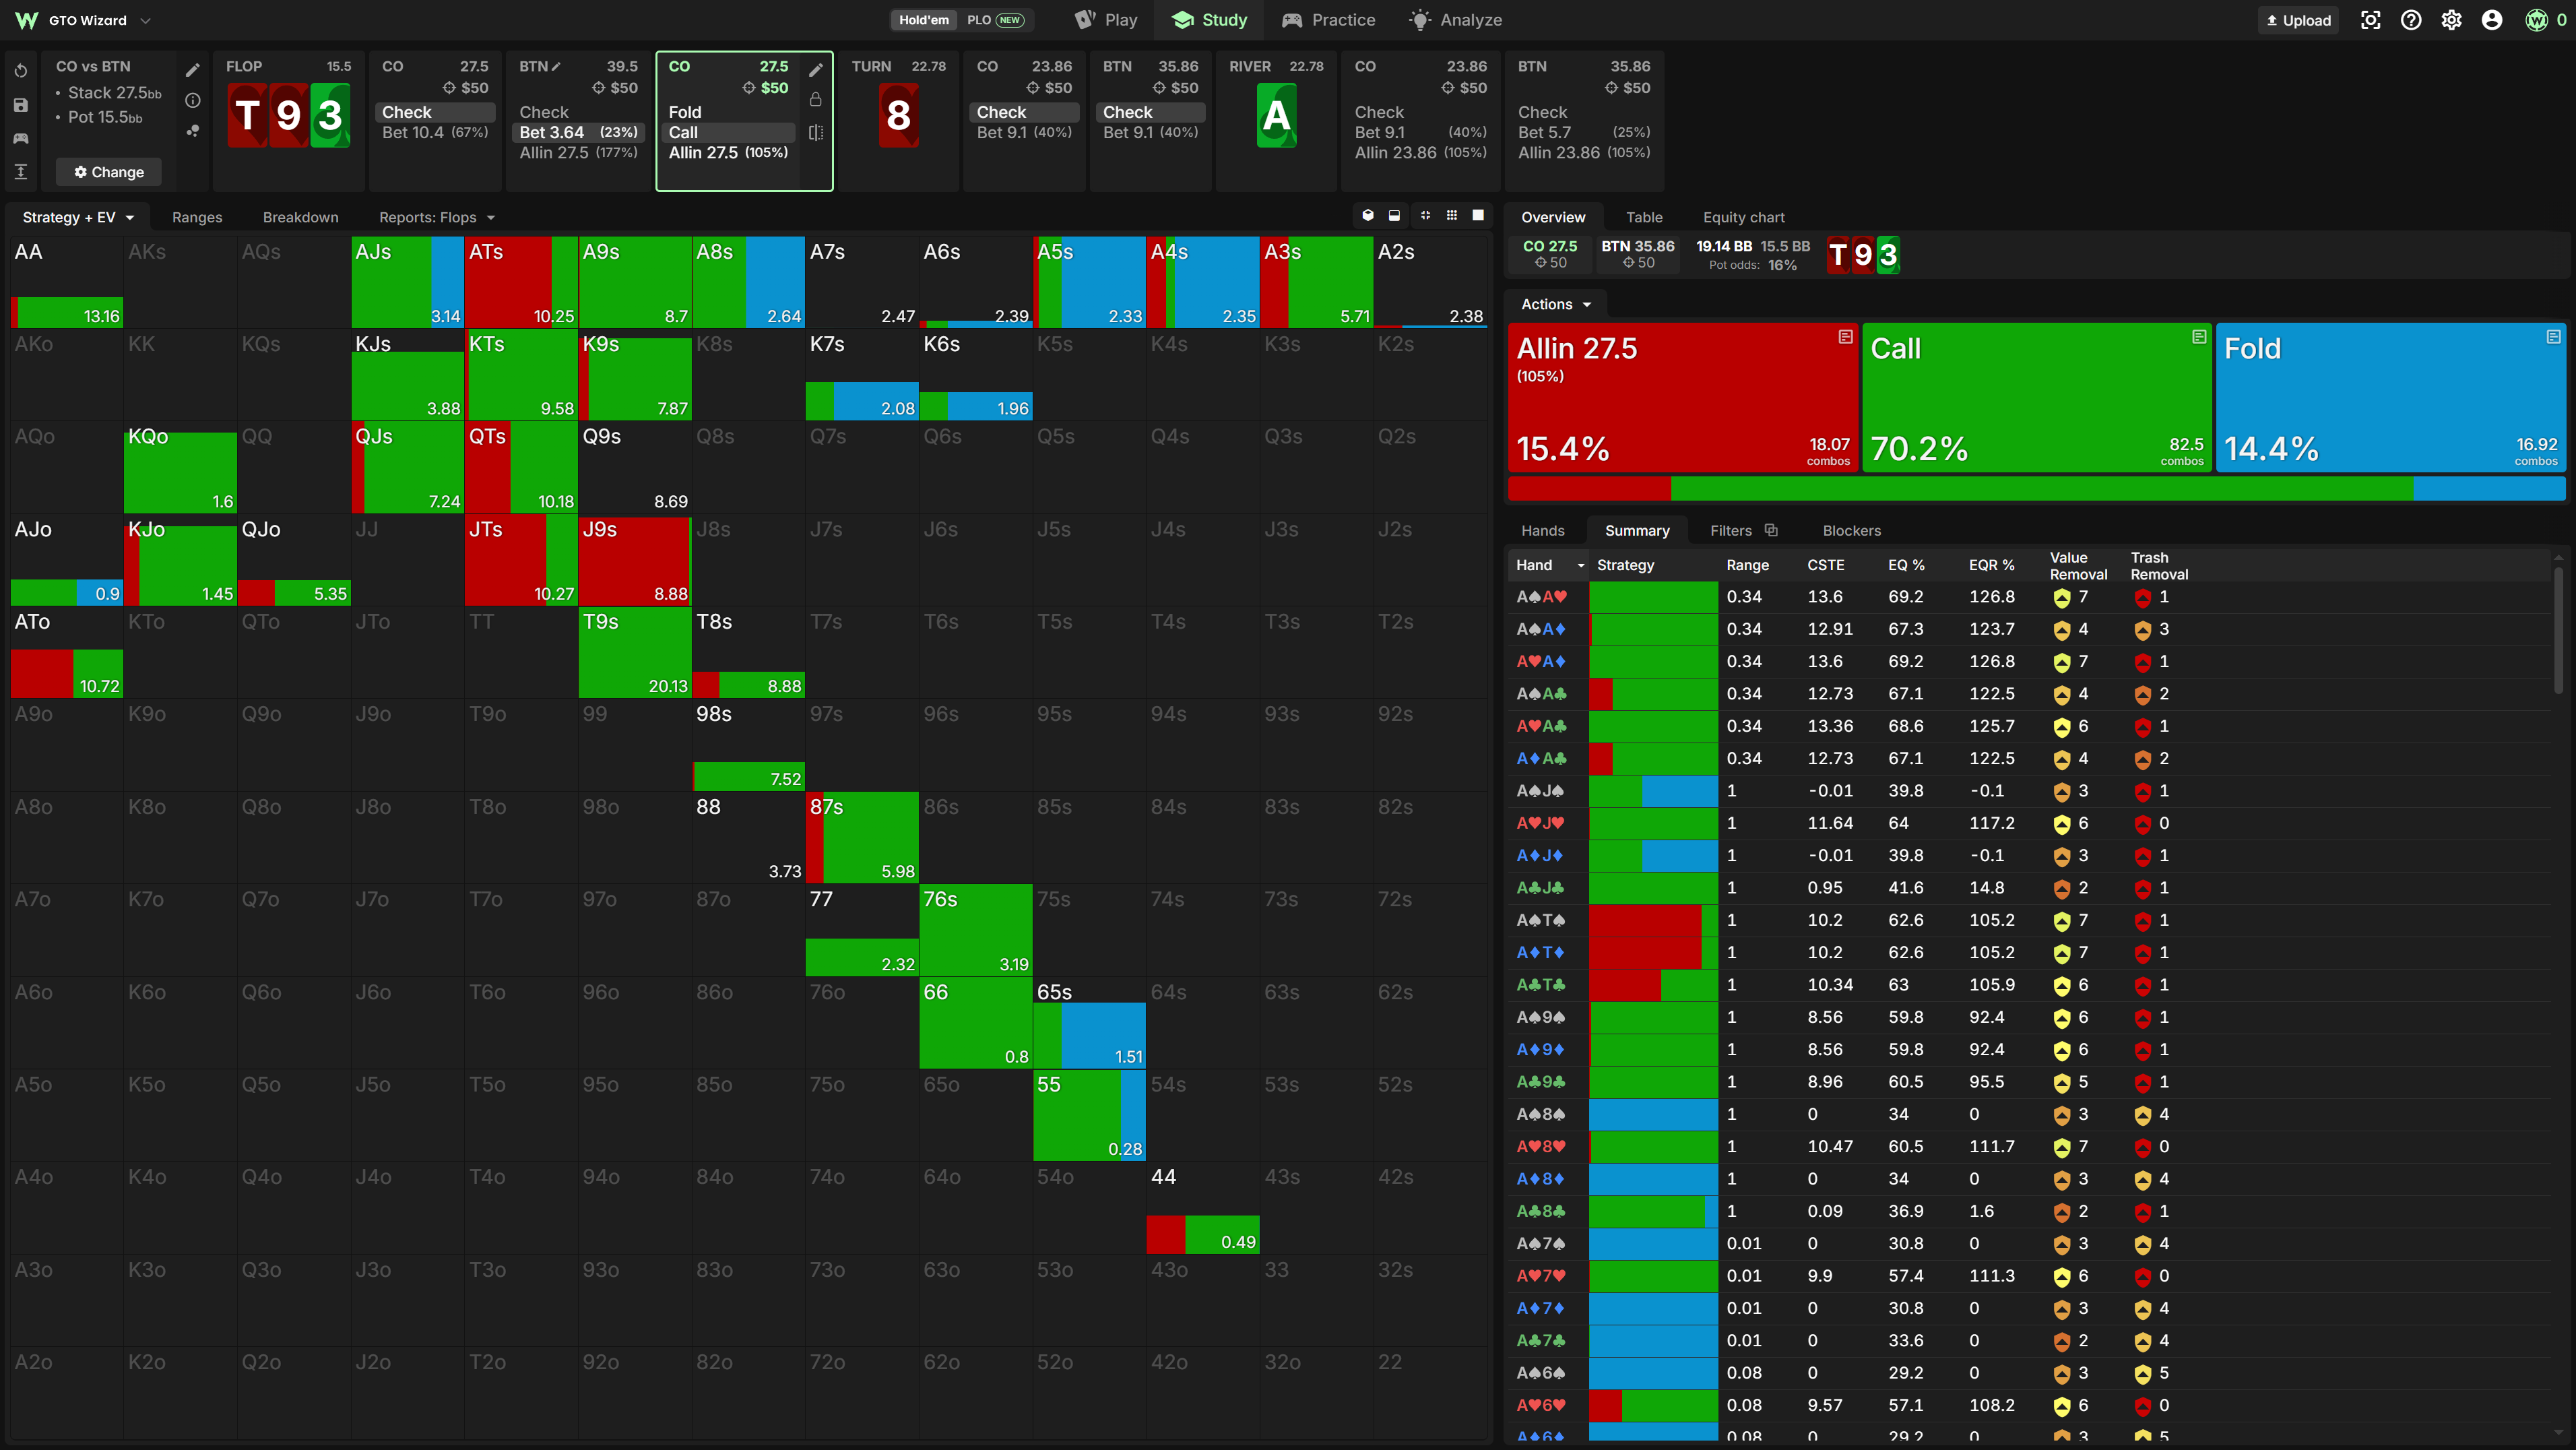Viewport: 2576px width, 1450px height.
Task: Switch to the Breakdown tab
Action: pos(300,217)
